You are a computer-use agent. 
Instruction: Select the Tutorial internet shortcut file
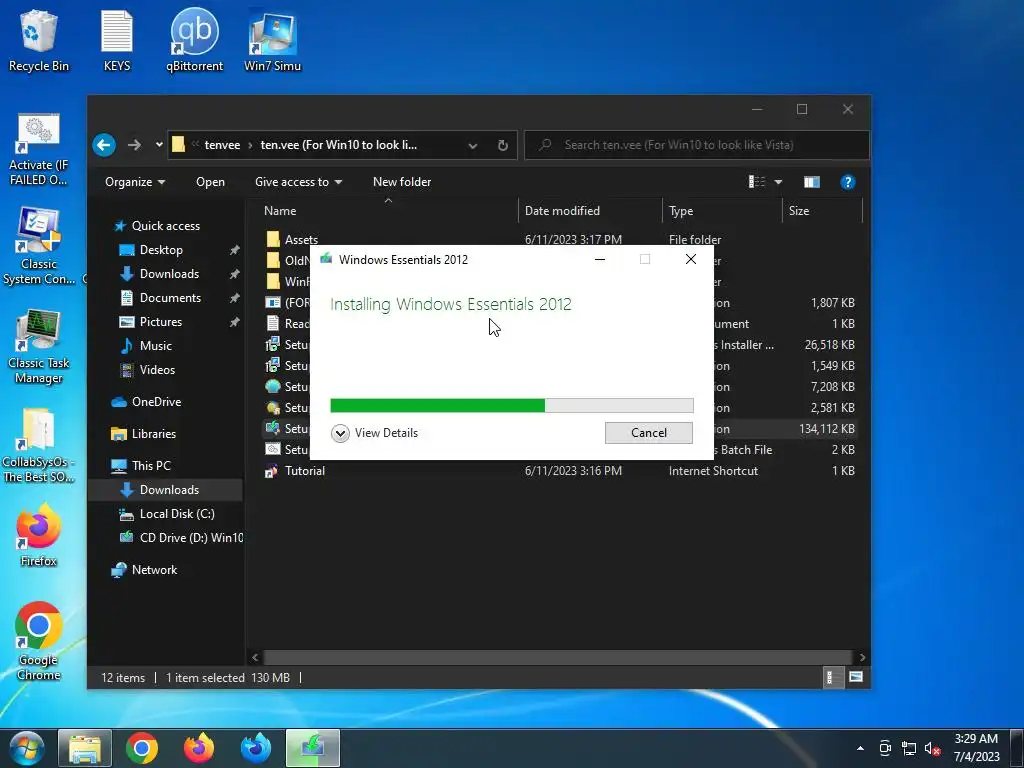561,471
